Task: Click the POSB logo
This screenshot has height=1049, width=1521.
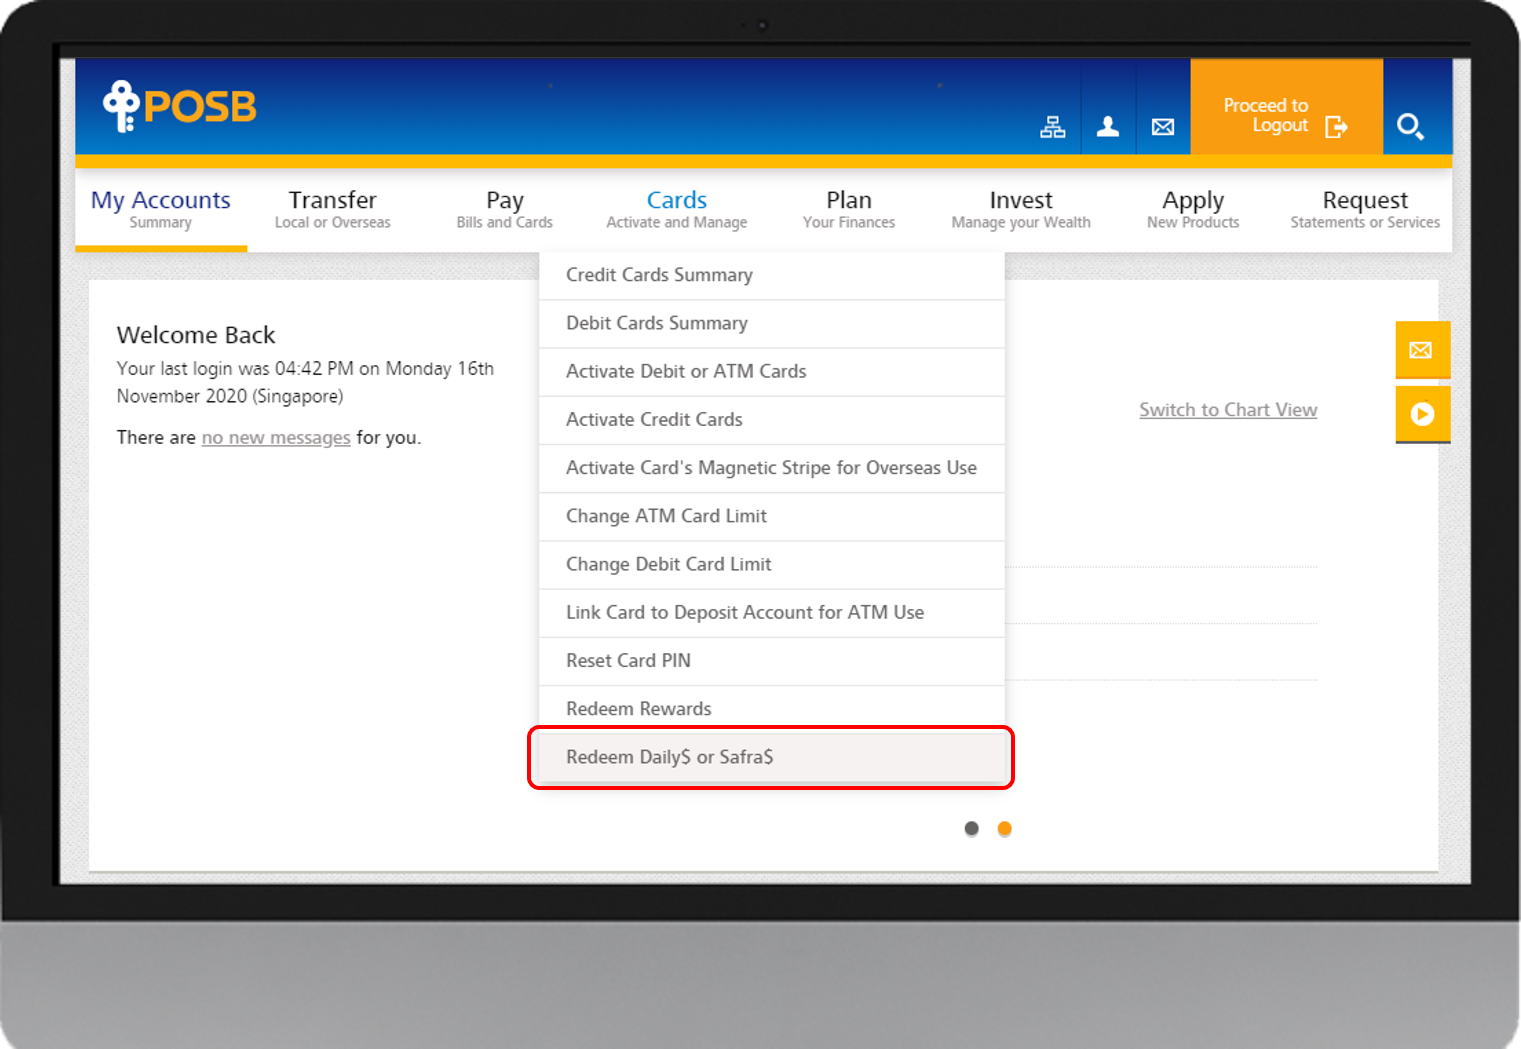Action: click(180, 106)
